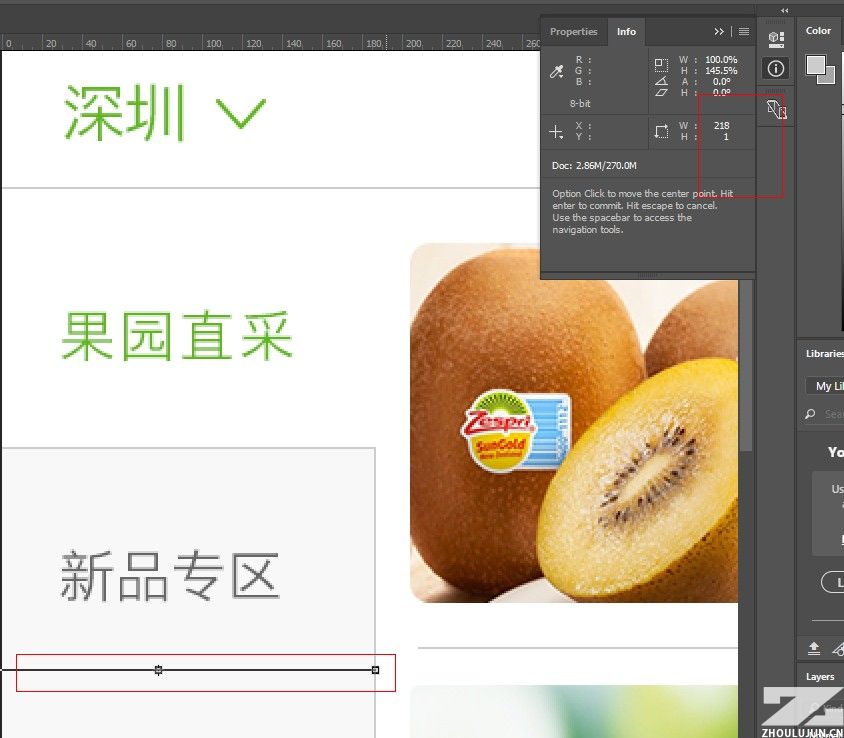Switch to the Layers panel tab
844x738 pixels.
(x=820, y=677)
